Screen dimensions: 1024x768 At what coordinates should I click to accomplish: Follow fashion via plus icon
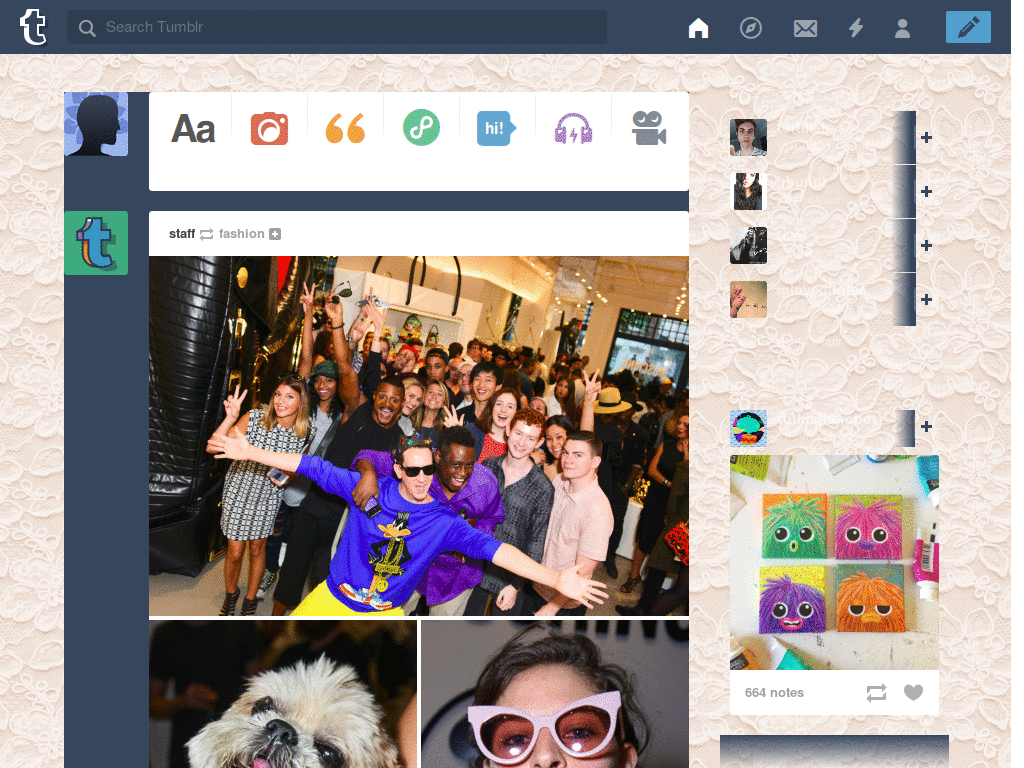pyautogui.click(x=275, y=234)
